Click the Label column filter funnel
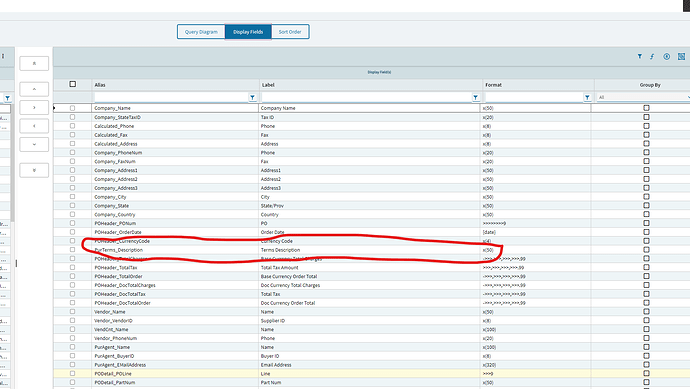The height and width of the screenshot is (389, 690). [475, 97]
